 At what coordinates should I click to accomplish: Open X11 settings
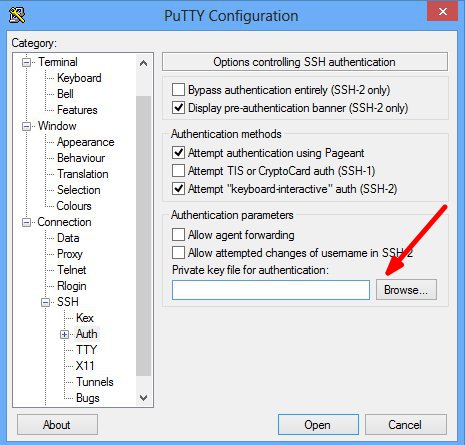[x=85, y=366]
